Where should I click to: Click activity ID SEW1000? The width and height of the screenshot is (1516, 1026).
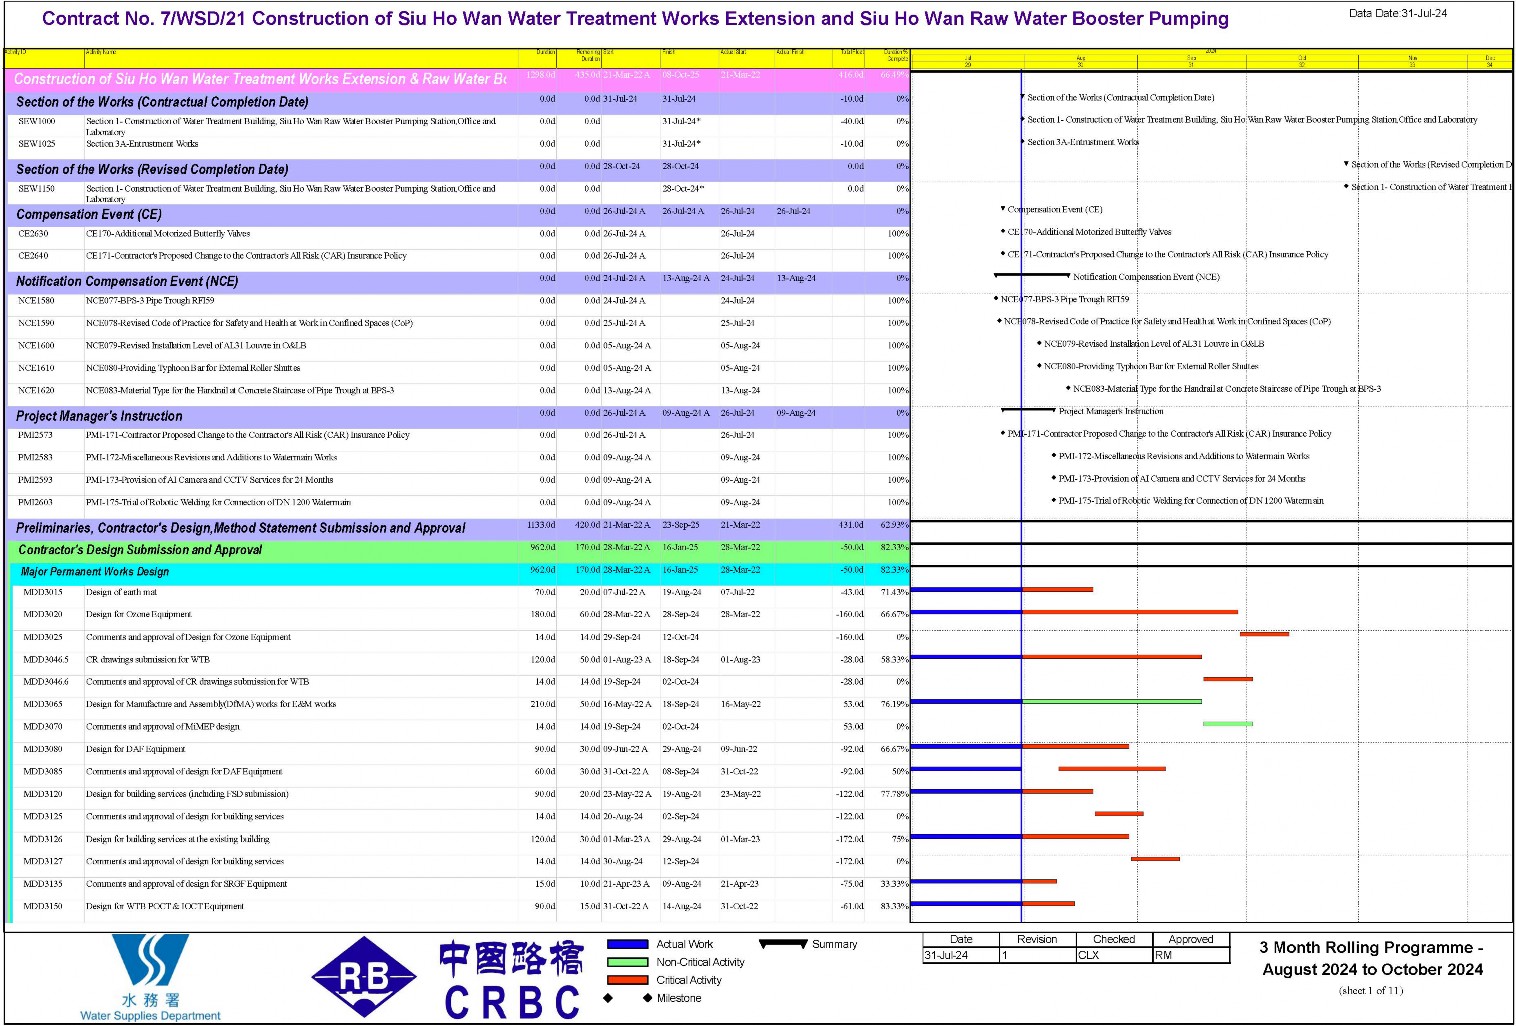tap(37, 121)
